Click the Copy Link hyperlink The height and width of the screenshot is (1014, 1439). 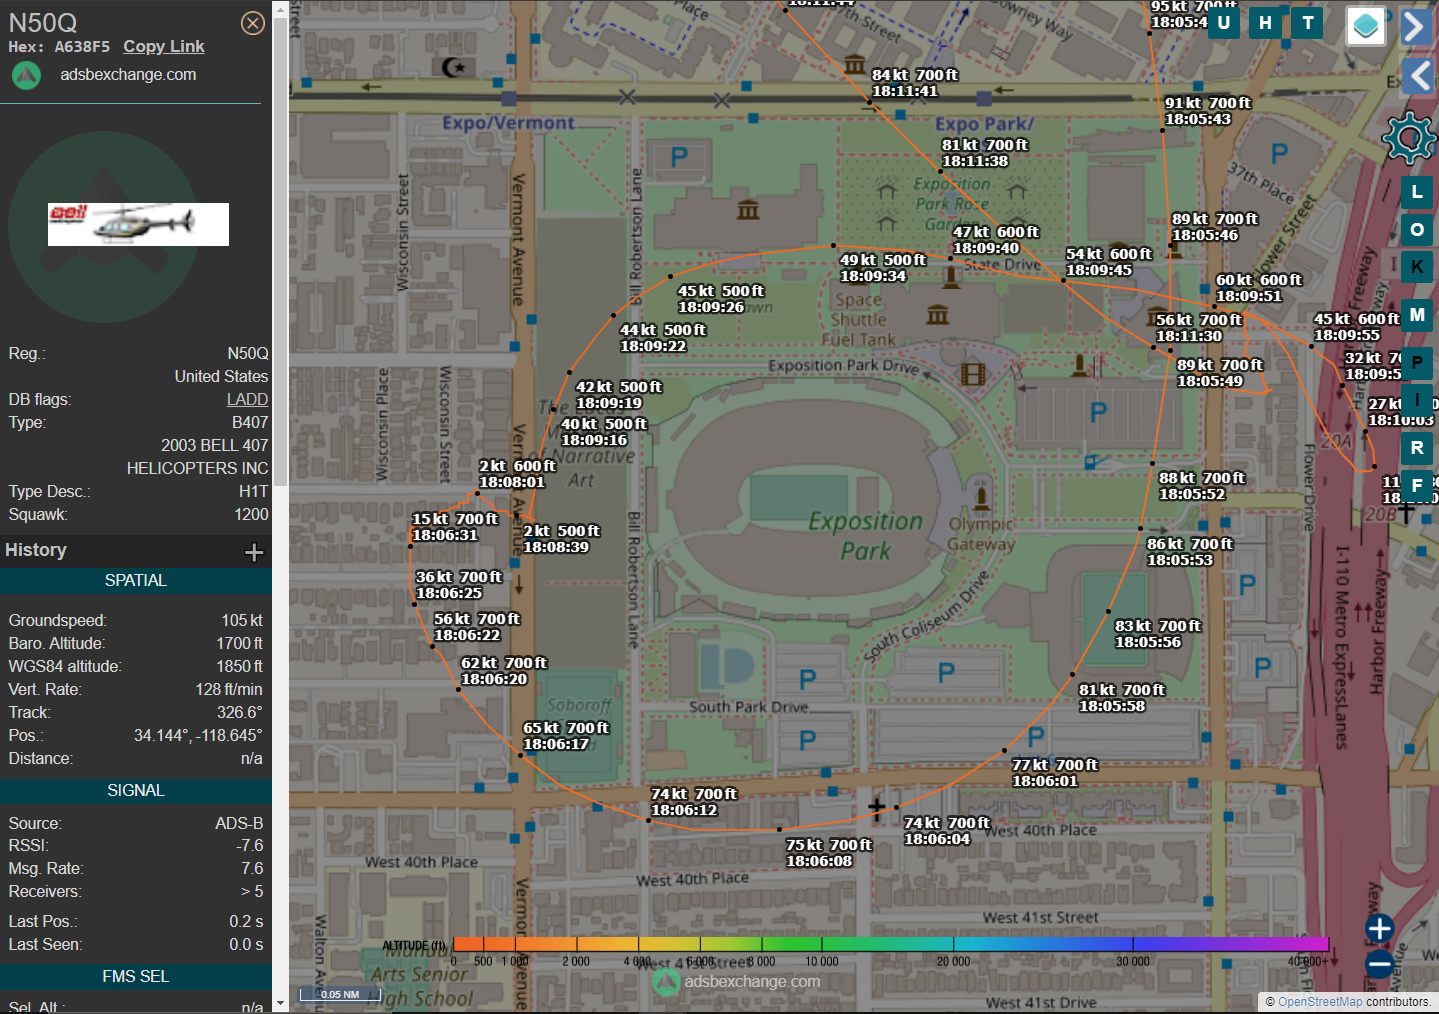pos(164,46)
